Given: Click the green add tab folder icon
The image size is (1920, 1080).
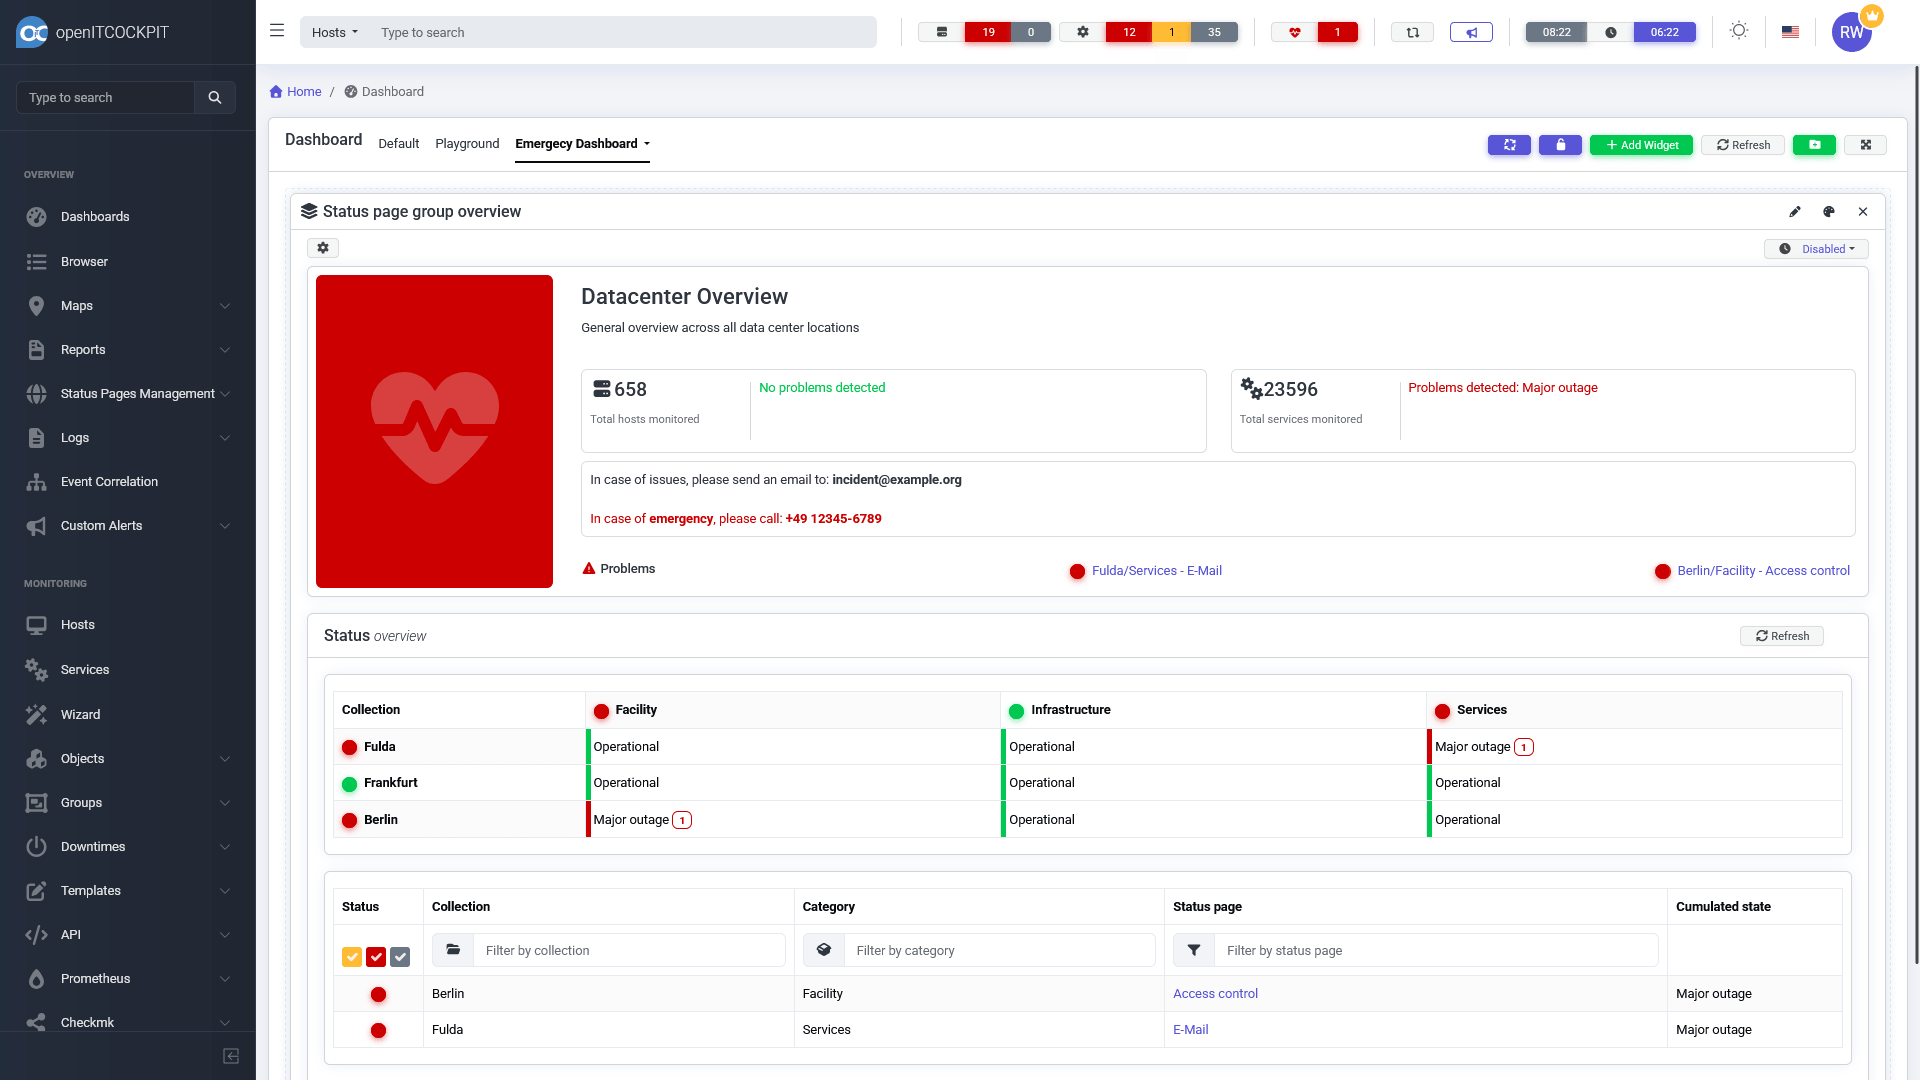Looking at the screenshot, I should pyautogui.click(x=1814, y=145).
